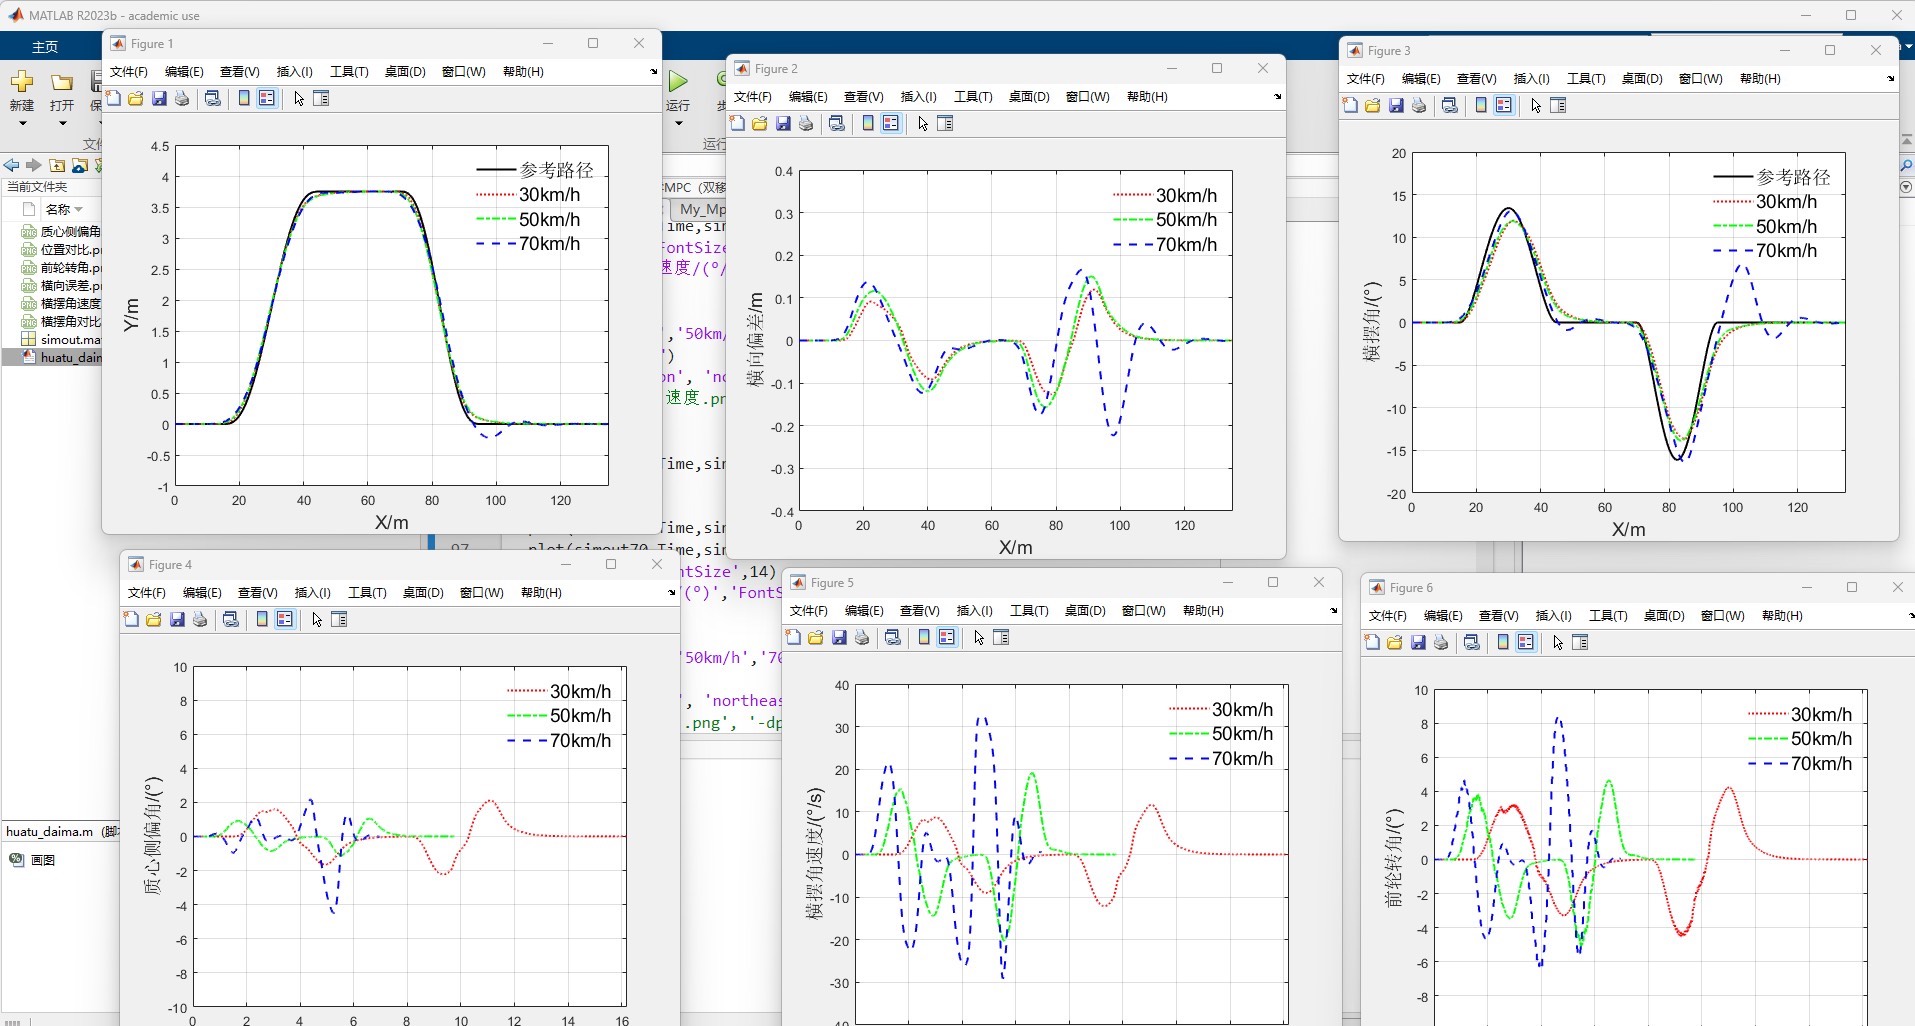Click New Figure icon in Figure 4 toolbar
Viewport: 1915px width, 1026px height.
[131, 619]
